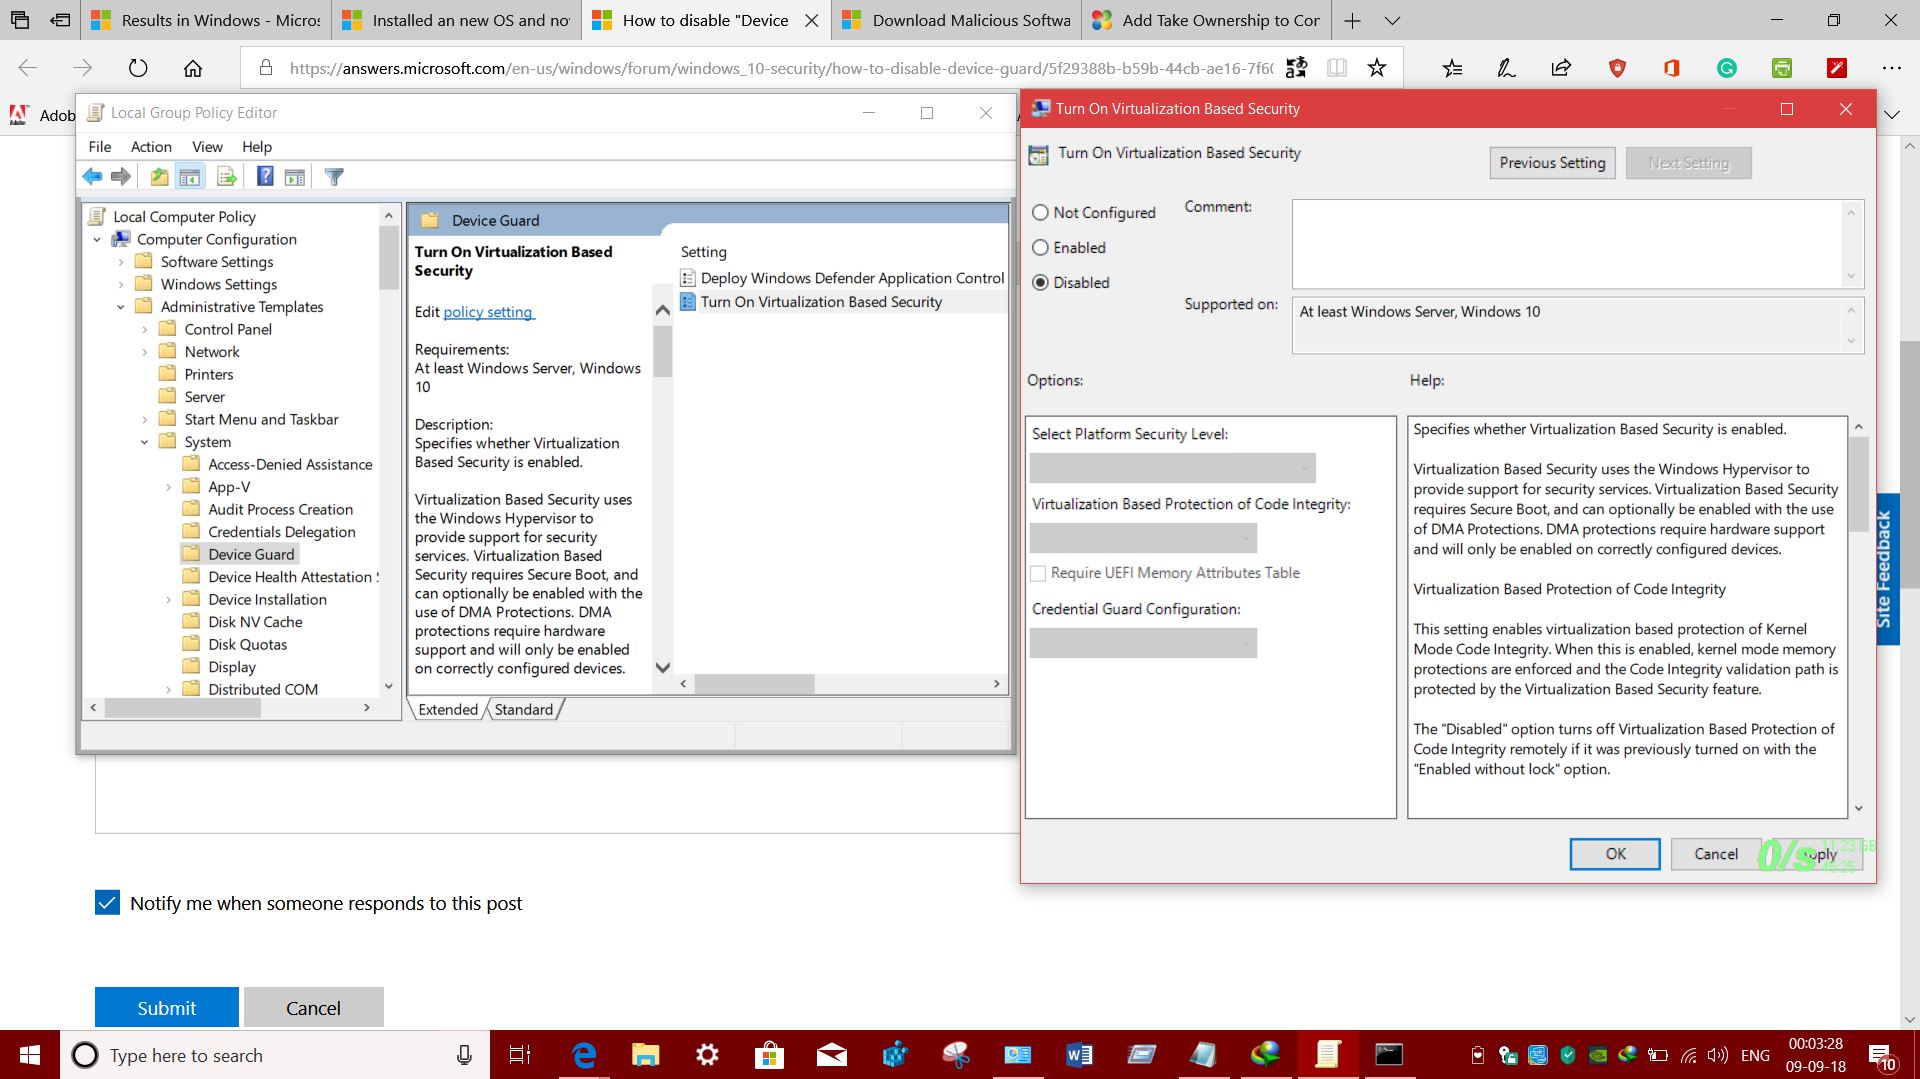Open the export list icon
The height and width of the screenshot is (1079, 1920).
(227, 176)
